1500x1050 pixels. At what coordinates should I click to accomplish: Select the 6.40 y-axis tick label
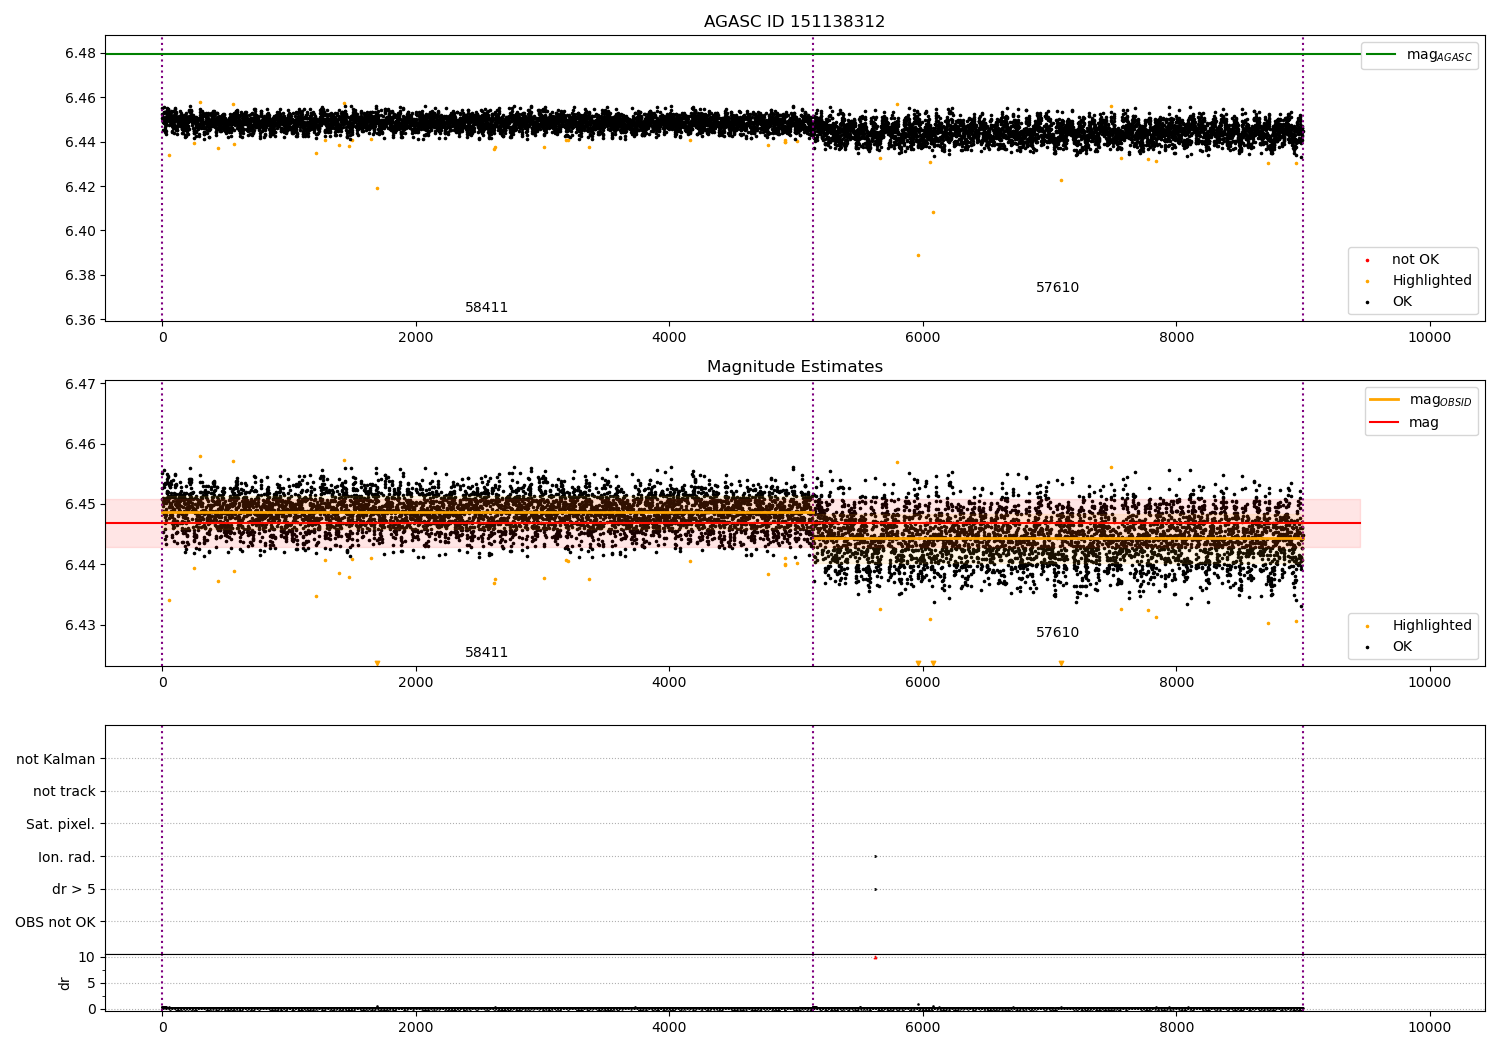click(x=80, y=231)
